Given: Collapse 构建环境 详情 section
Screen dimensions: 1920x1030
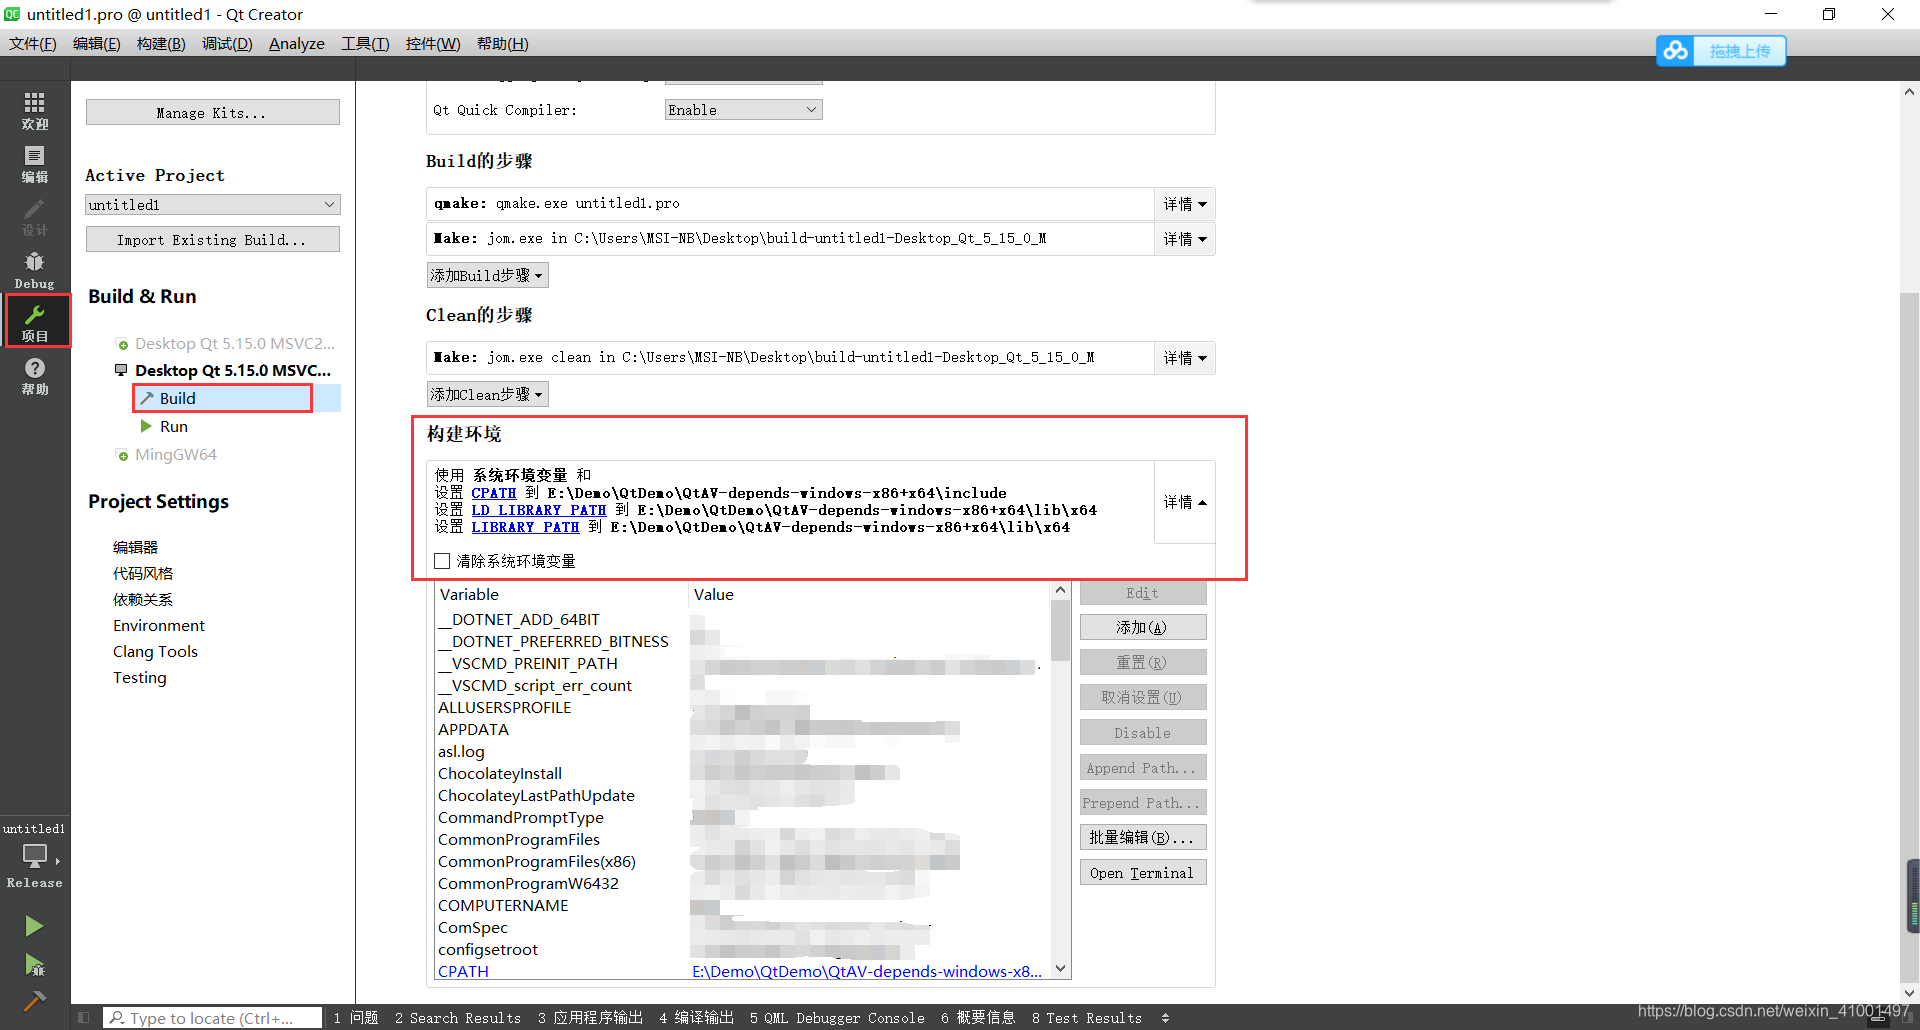Looking at the screenshot, I should click(1185, 502).
